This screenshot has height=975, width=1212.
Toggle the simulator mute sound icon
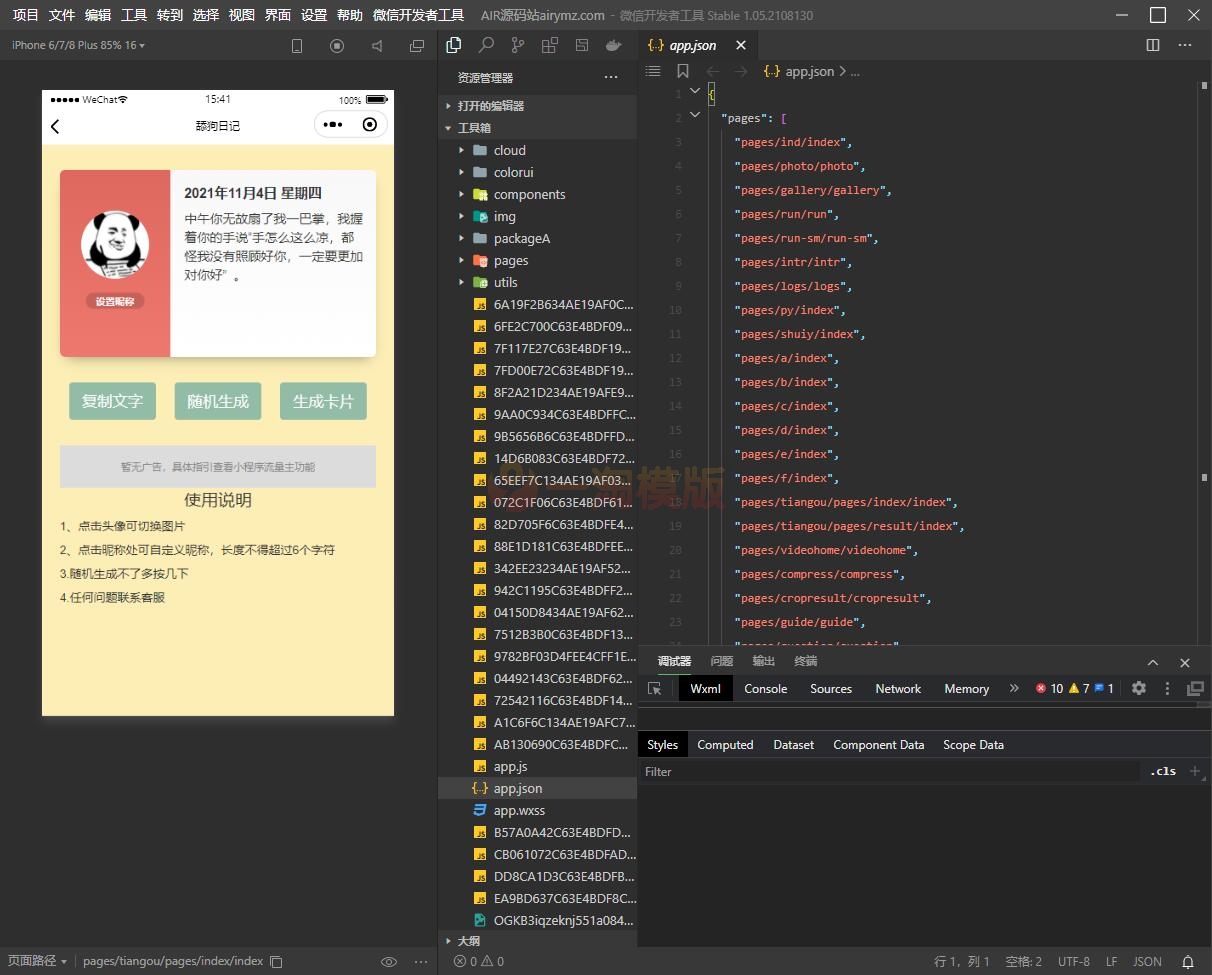[x=377, y=46]
